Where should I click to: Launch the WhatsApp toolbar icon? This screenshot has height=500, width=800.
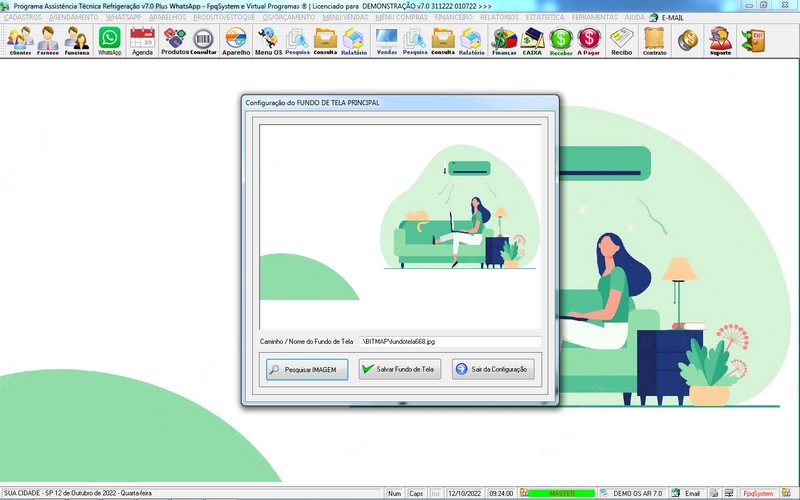(x=110, y=41)
